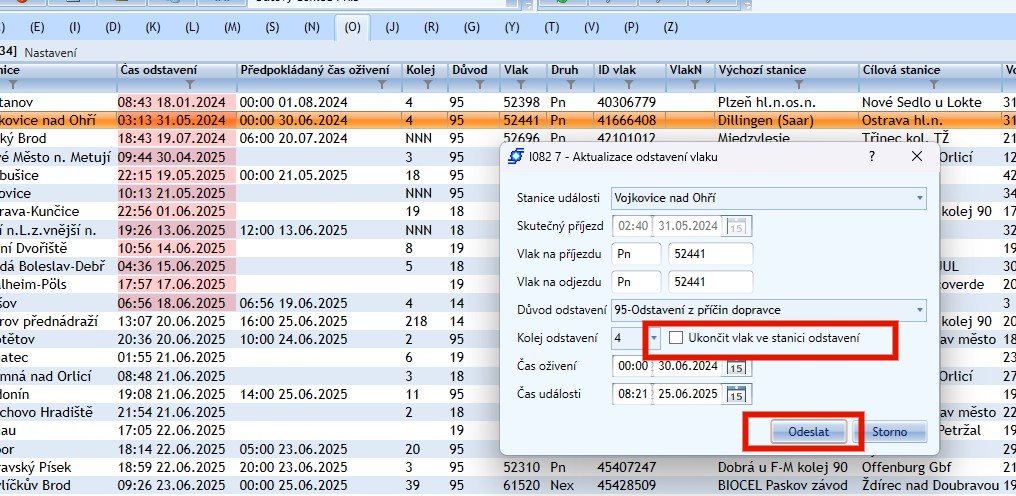Viewport: 1016px width, 496px height.
Task: Click the Vlak na příjezdu number field
Action: click(x=710, y=255)
